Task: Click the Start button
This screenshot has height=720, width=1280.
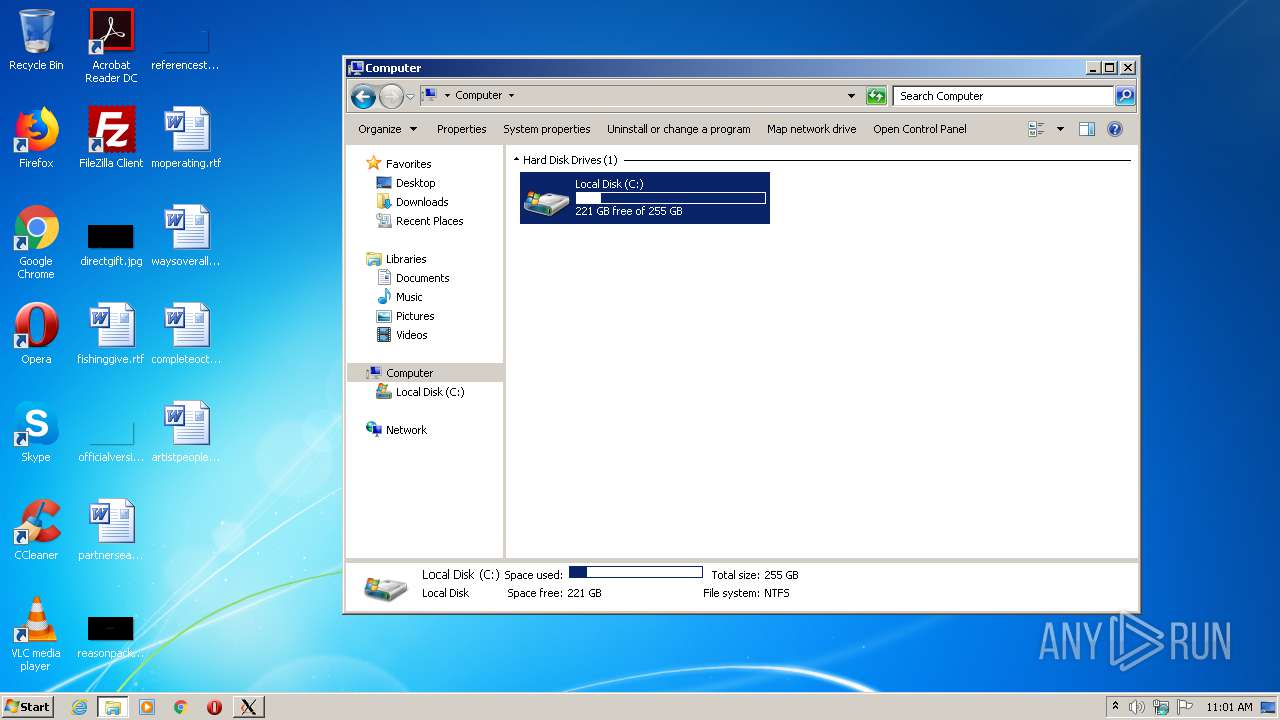Action: click(27, 706)
